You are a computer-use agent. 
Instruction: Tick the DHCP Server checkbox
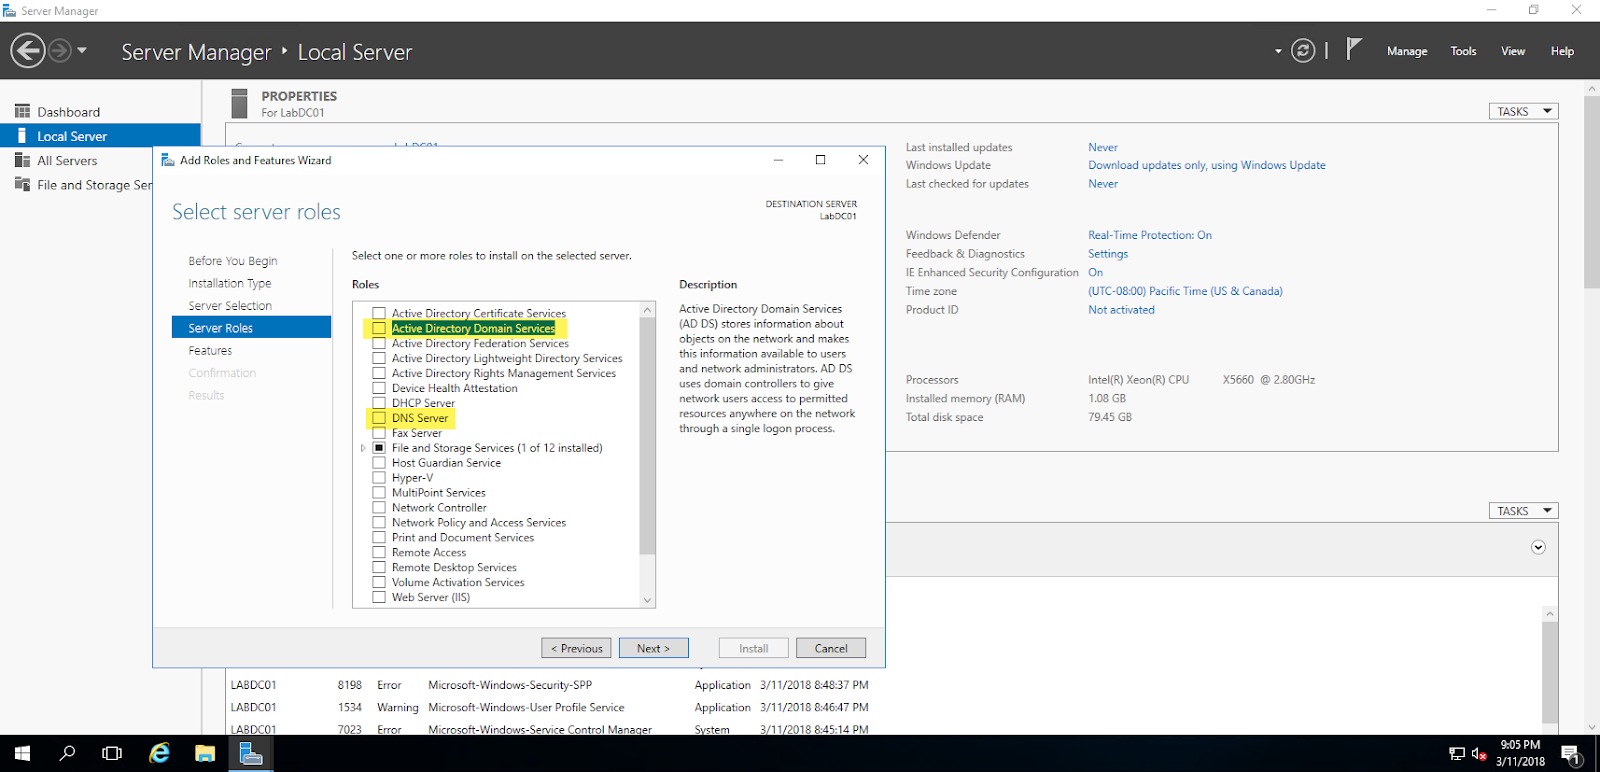tap(379, 403)
